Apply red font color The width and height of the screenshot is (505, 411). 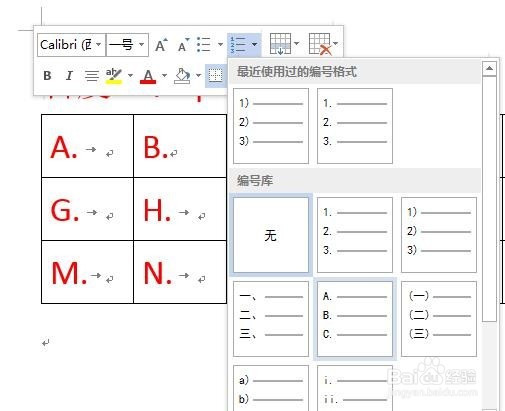(148, 76)
